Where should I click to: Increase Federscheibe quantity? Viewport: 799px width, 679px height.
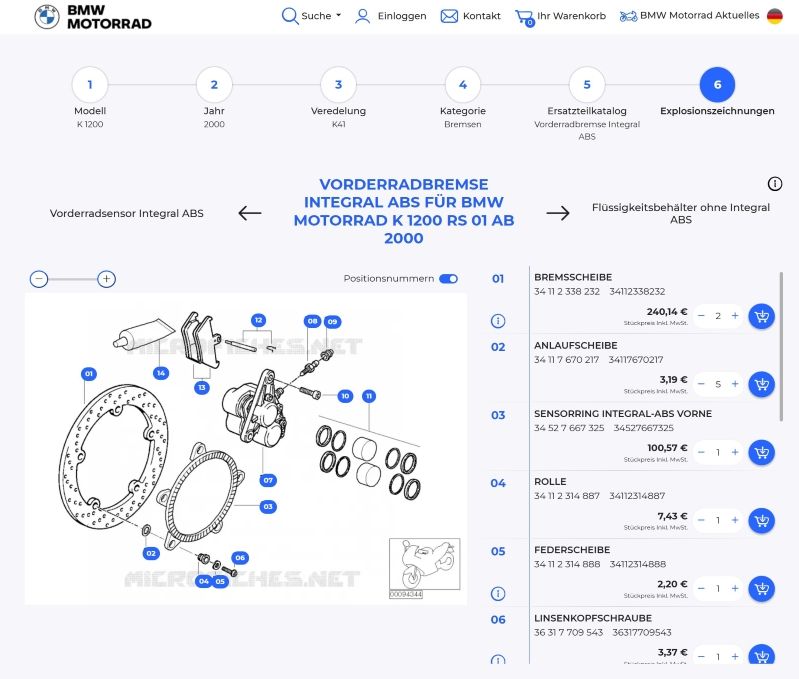[x=735, y=588]
